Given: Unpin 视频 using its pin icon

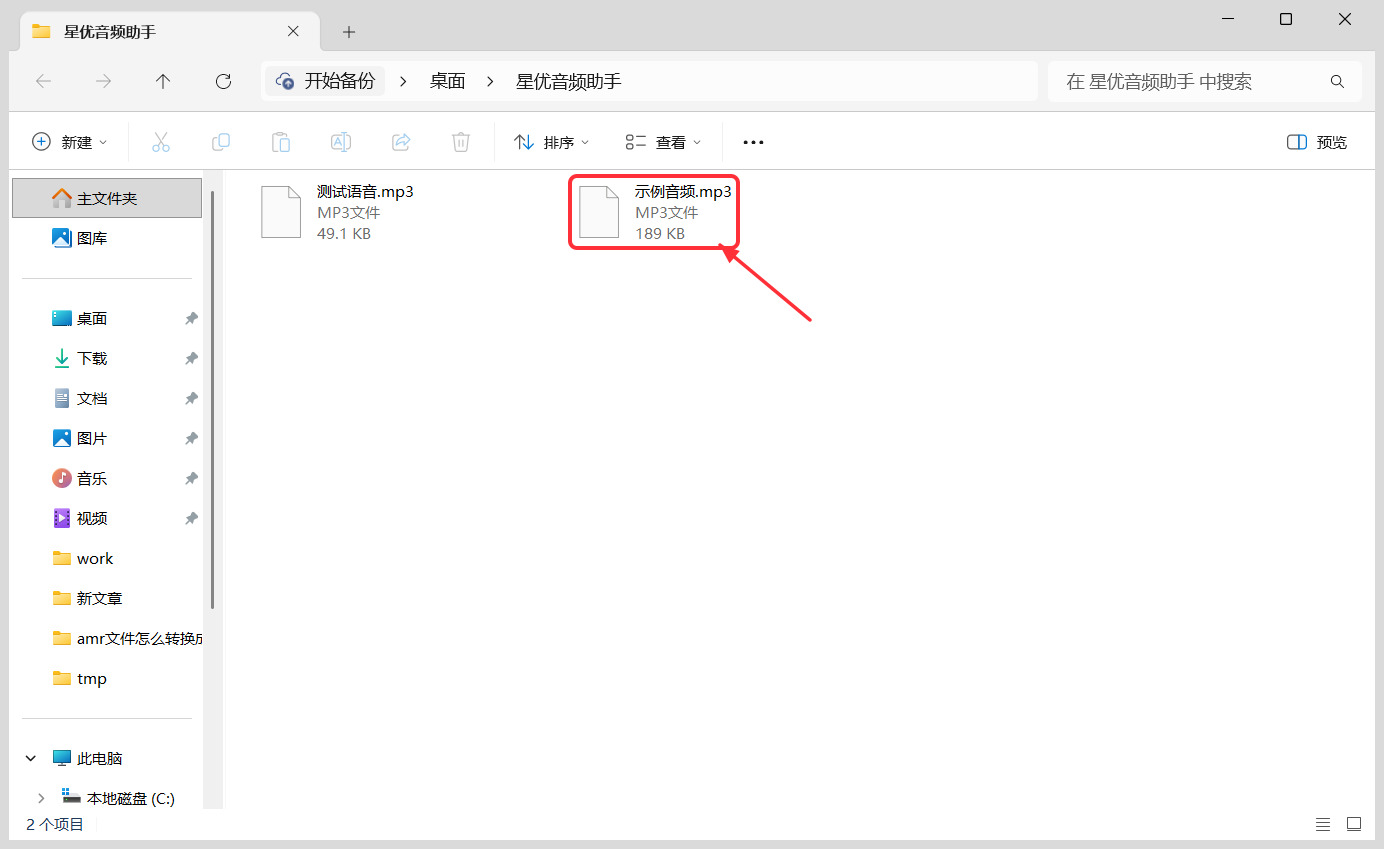Looking at the screenshot, I should [191, 519].
